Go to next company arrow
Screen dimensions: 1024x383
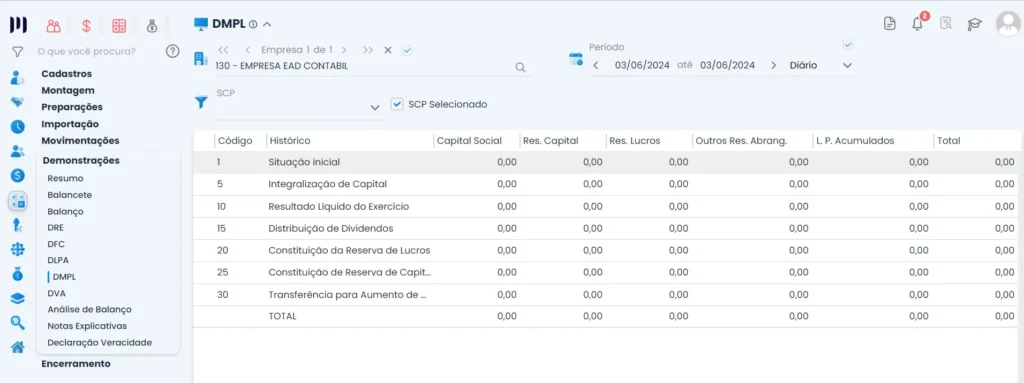tap(344, 50)
